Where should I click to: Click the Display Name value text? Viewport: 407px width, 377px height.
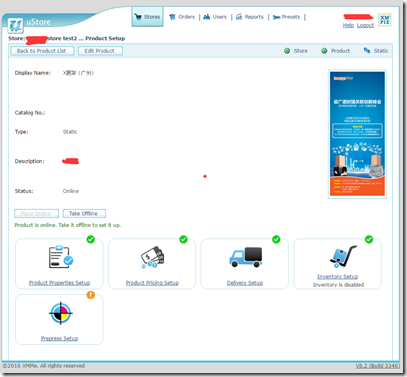click(x=78, y=73)
